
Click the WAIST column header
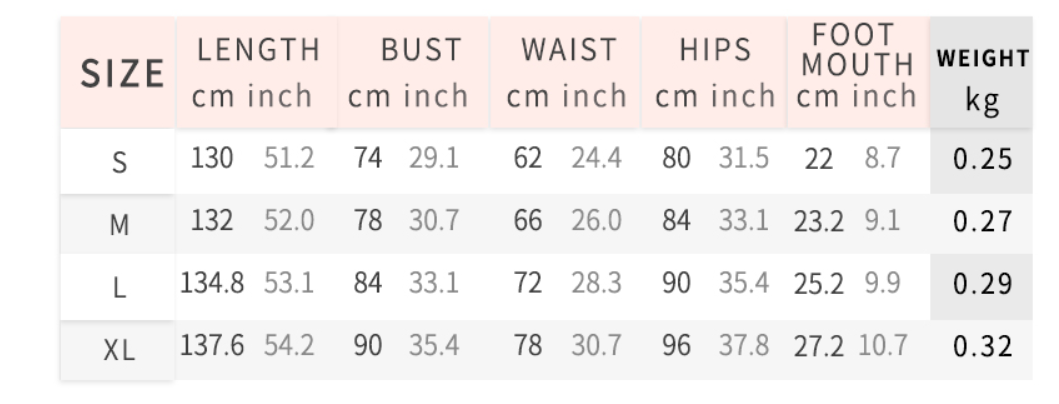pyautogui.click(x=566, y=73)
